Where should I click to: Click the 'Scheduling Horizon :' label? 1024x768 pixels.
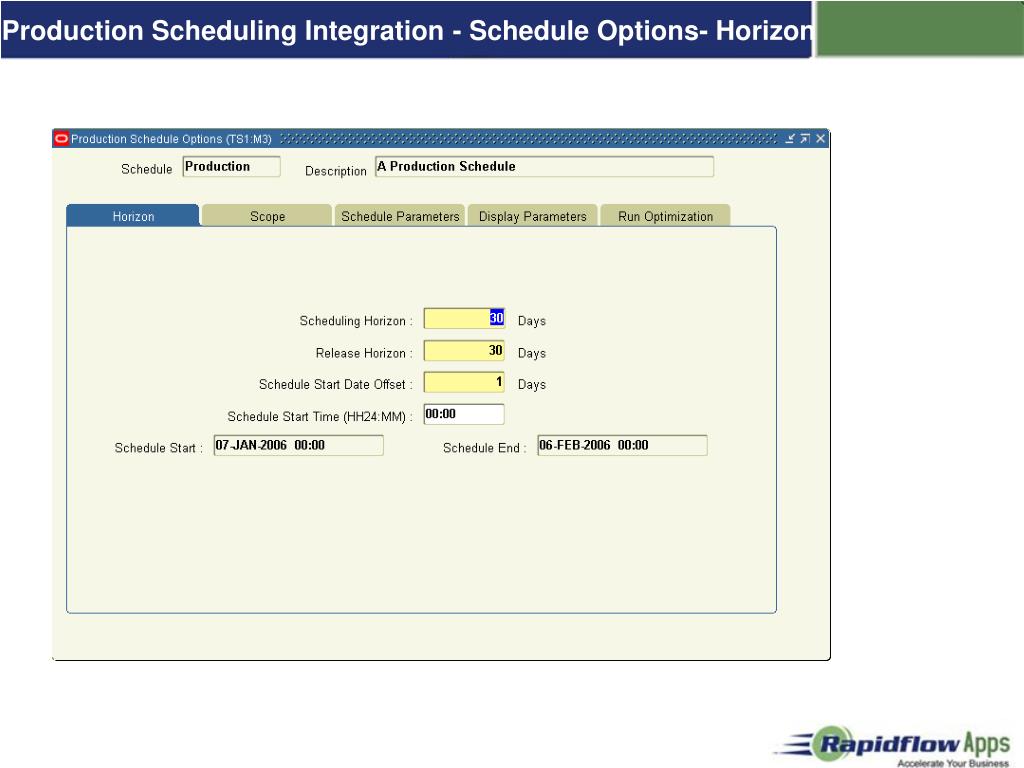(356, 321)
